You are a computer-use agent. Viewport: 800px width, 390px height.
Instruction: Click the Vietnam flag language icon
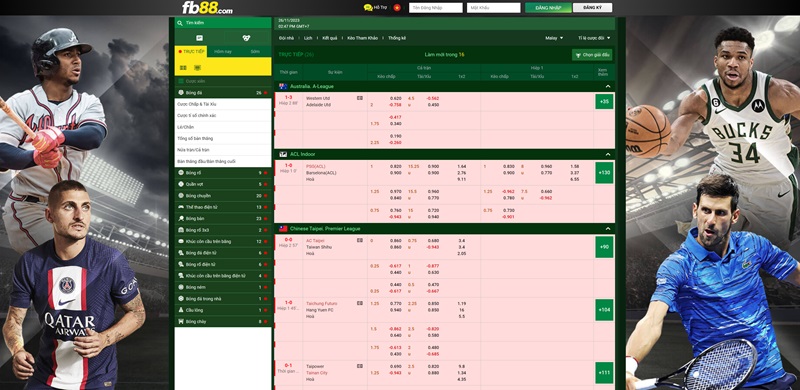coord(397,8)
